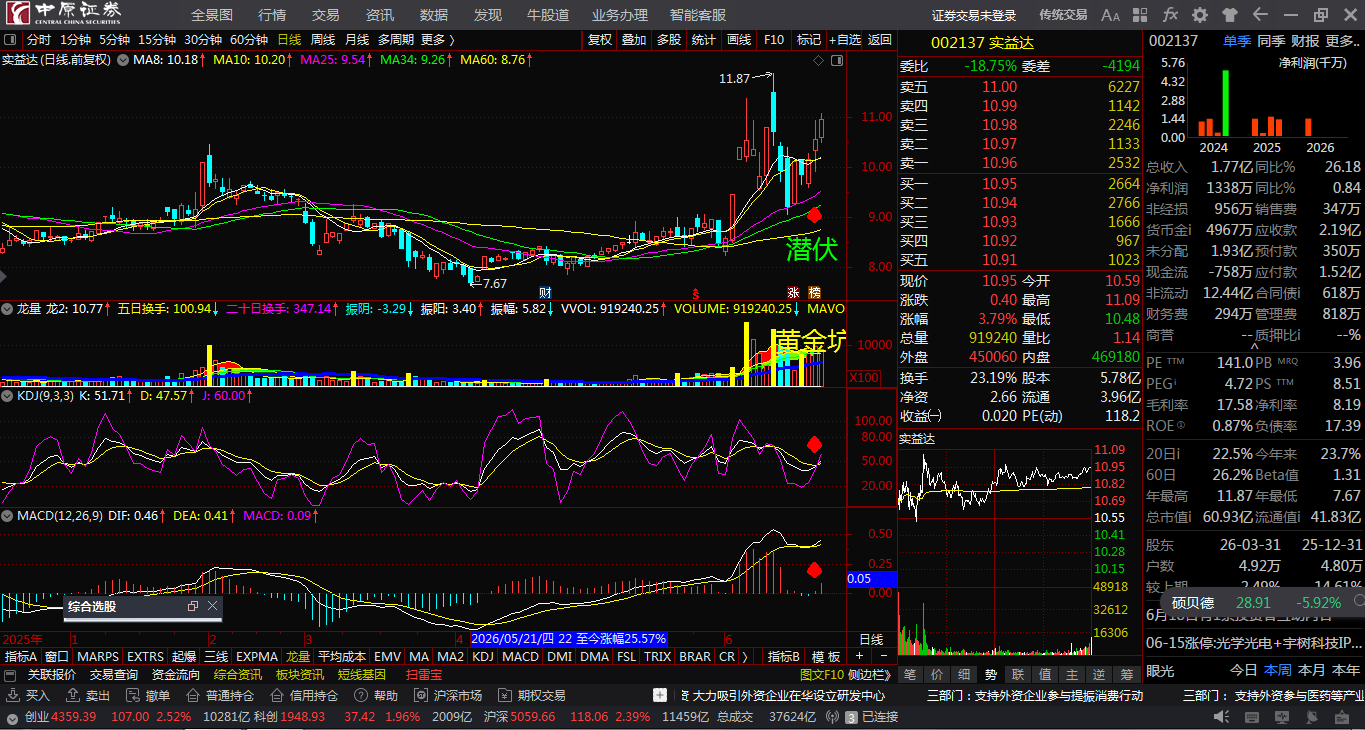
Task: Open the 数据 menu
Action: click(434, 15)
